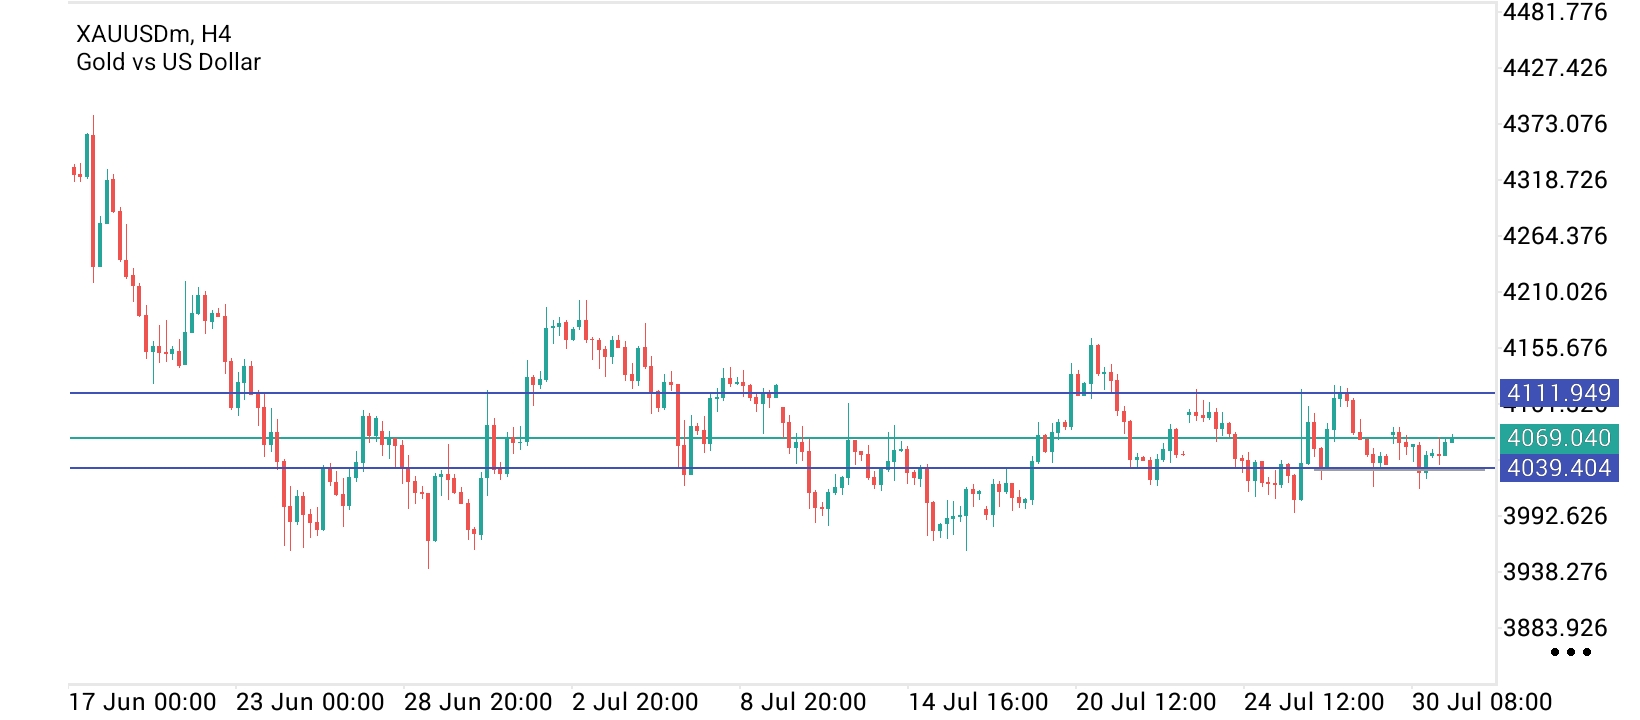Click the green current price line
This screenshot has width=1640, height=720.
(782, 438)
